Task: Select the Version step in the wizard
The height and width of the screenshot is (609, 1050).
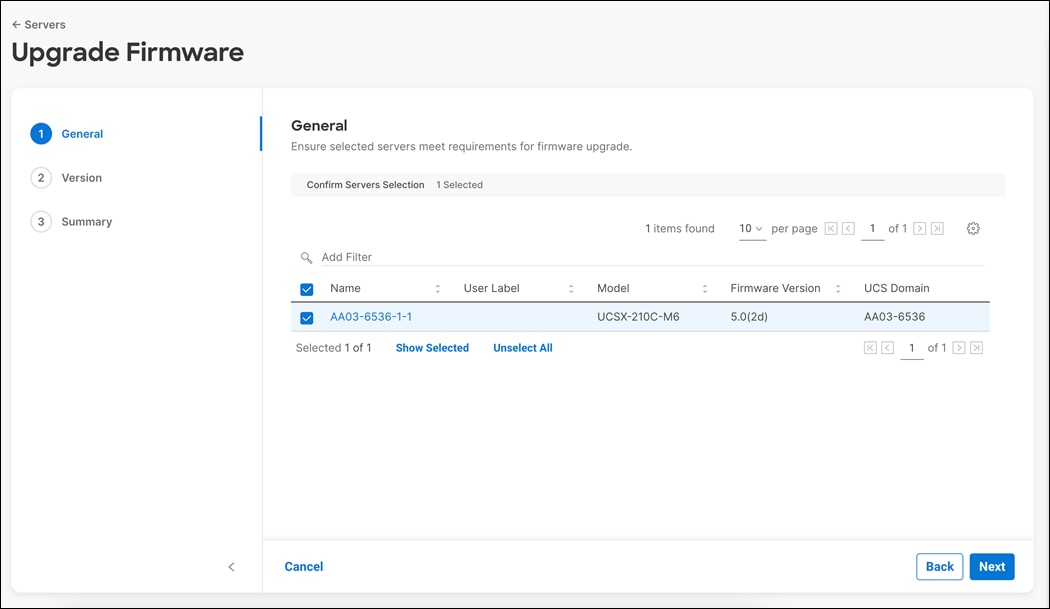Action: pyautogui.click(x=82, y=177)
